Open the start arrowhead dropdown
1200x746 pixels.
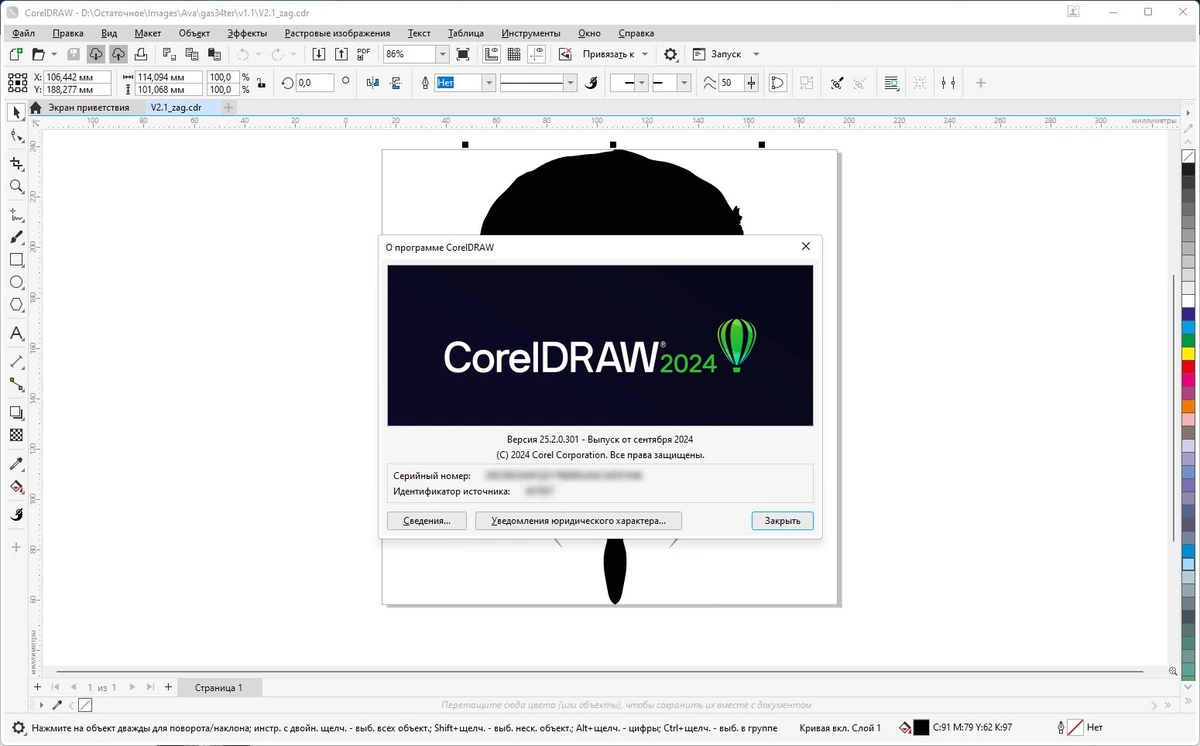[x=642, y=83]
